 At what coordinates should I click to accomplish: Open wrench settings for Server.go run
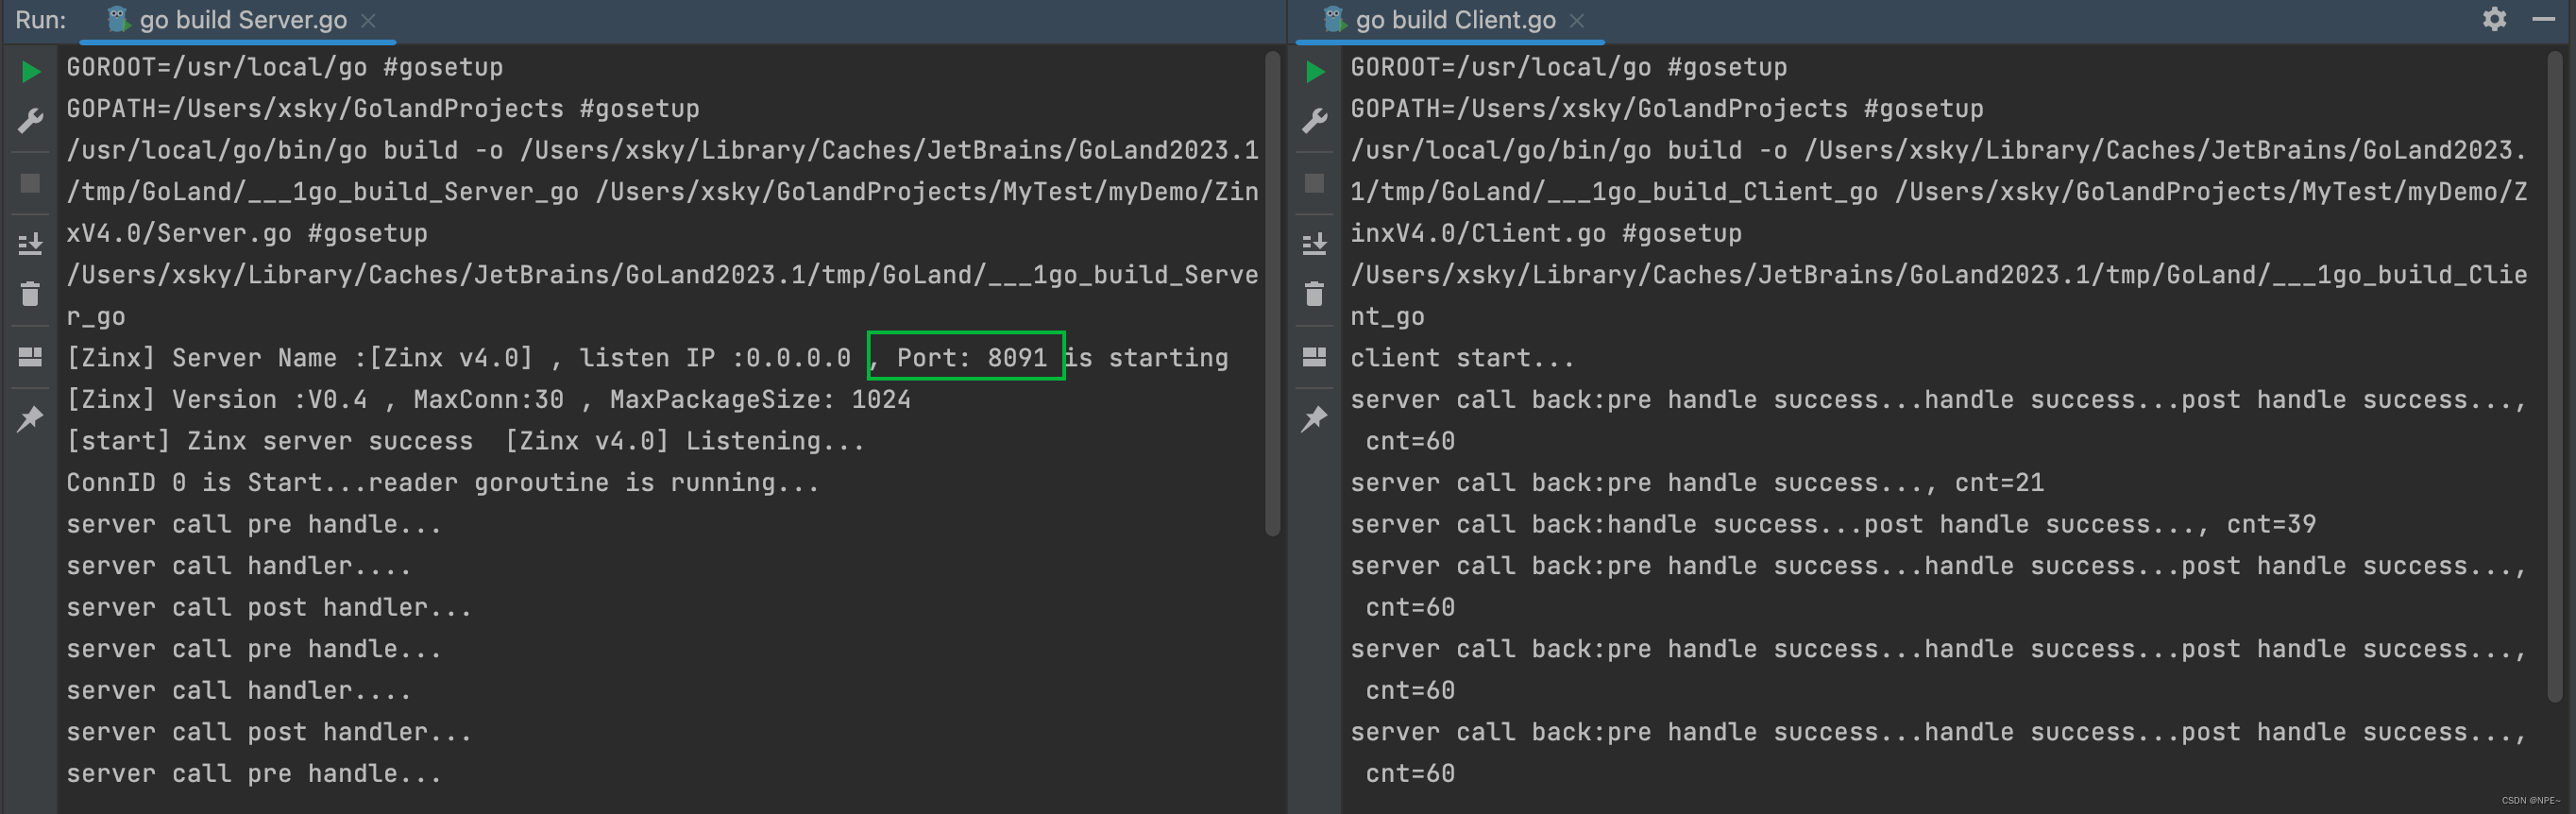coord(31,121)
